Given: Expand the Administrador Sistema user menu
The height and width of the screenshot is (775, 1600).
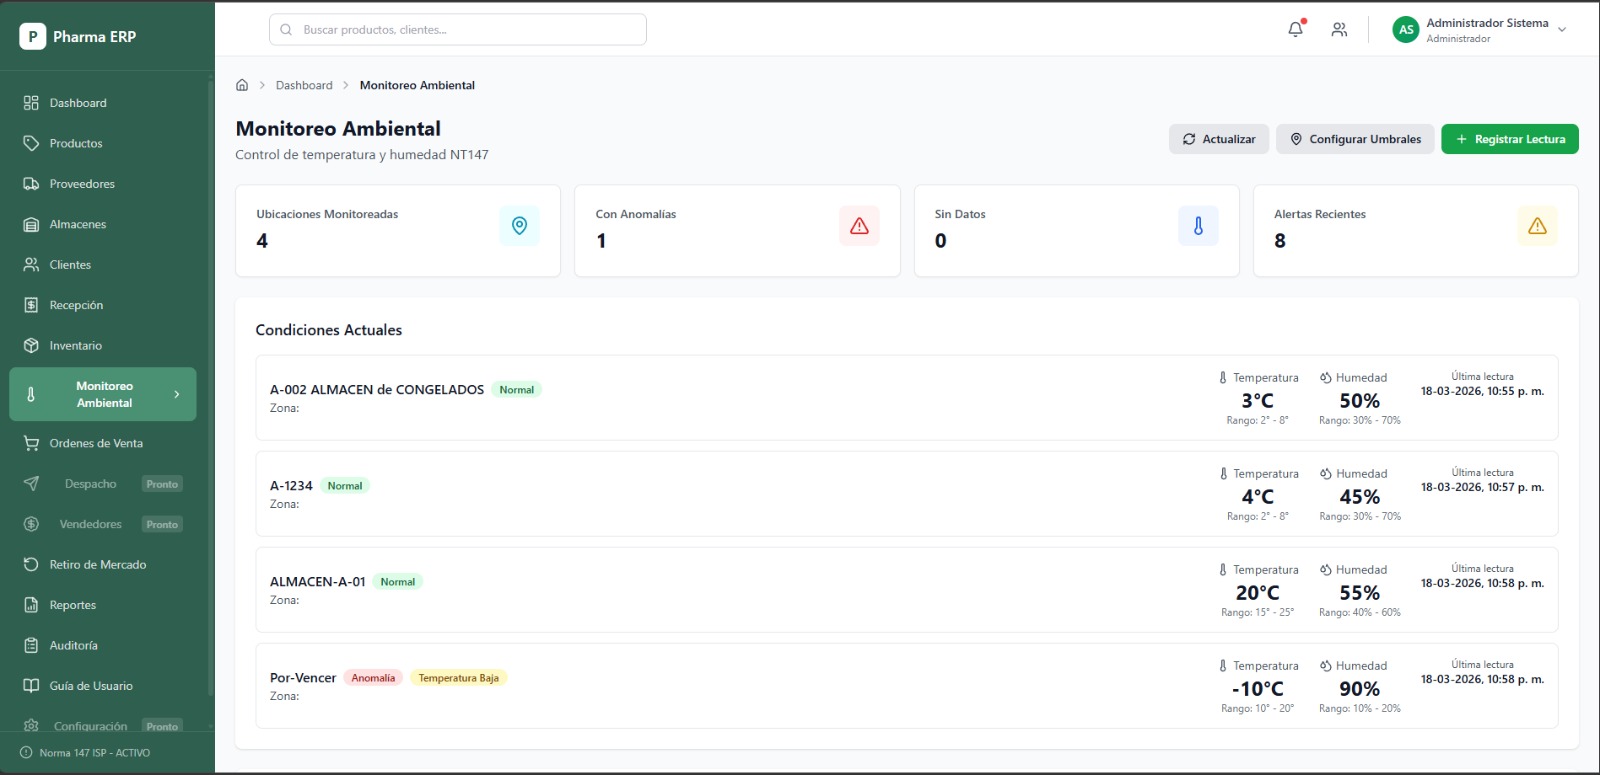Looking at the screenshot, I should tap(1561, 30).
